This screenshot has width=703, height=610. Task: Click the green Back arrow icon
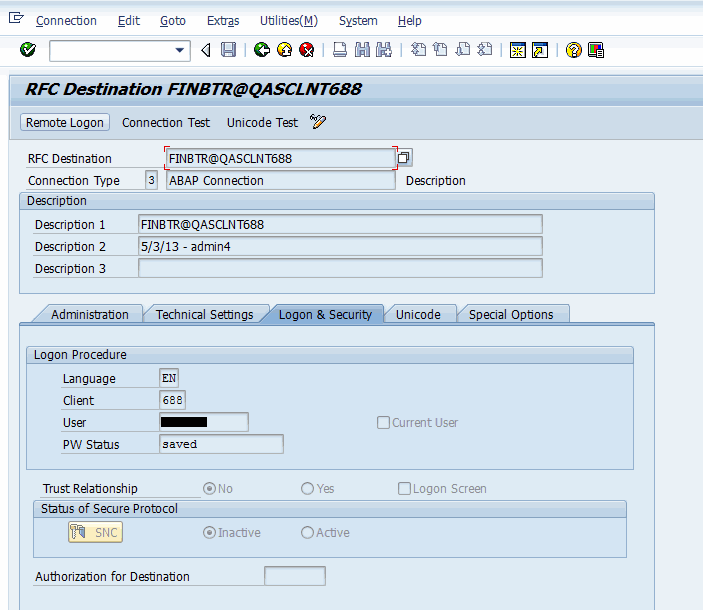262,50
